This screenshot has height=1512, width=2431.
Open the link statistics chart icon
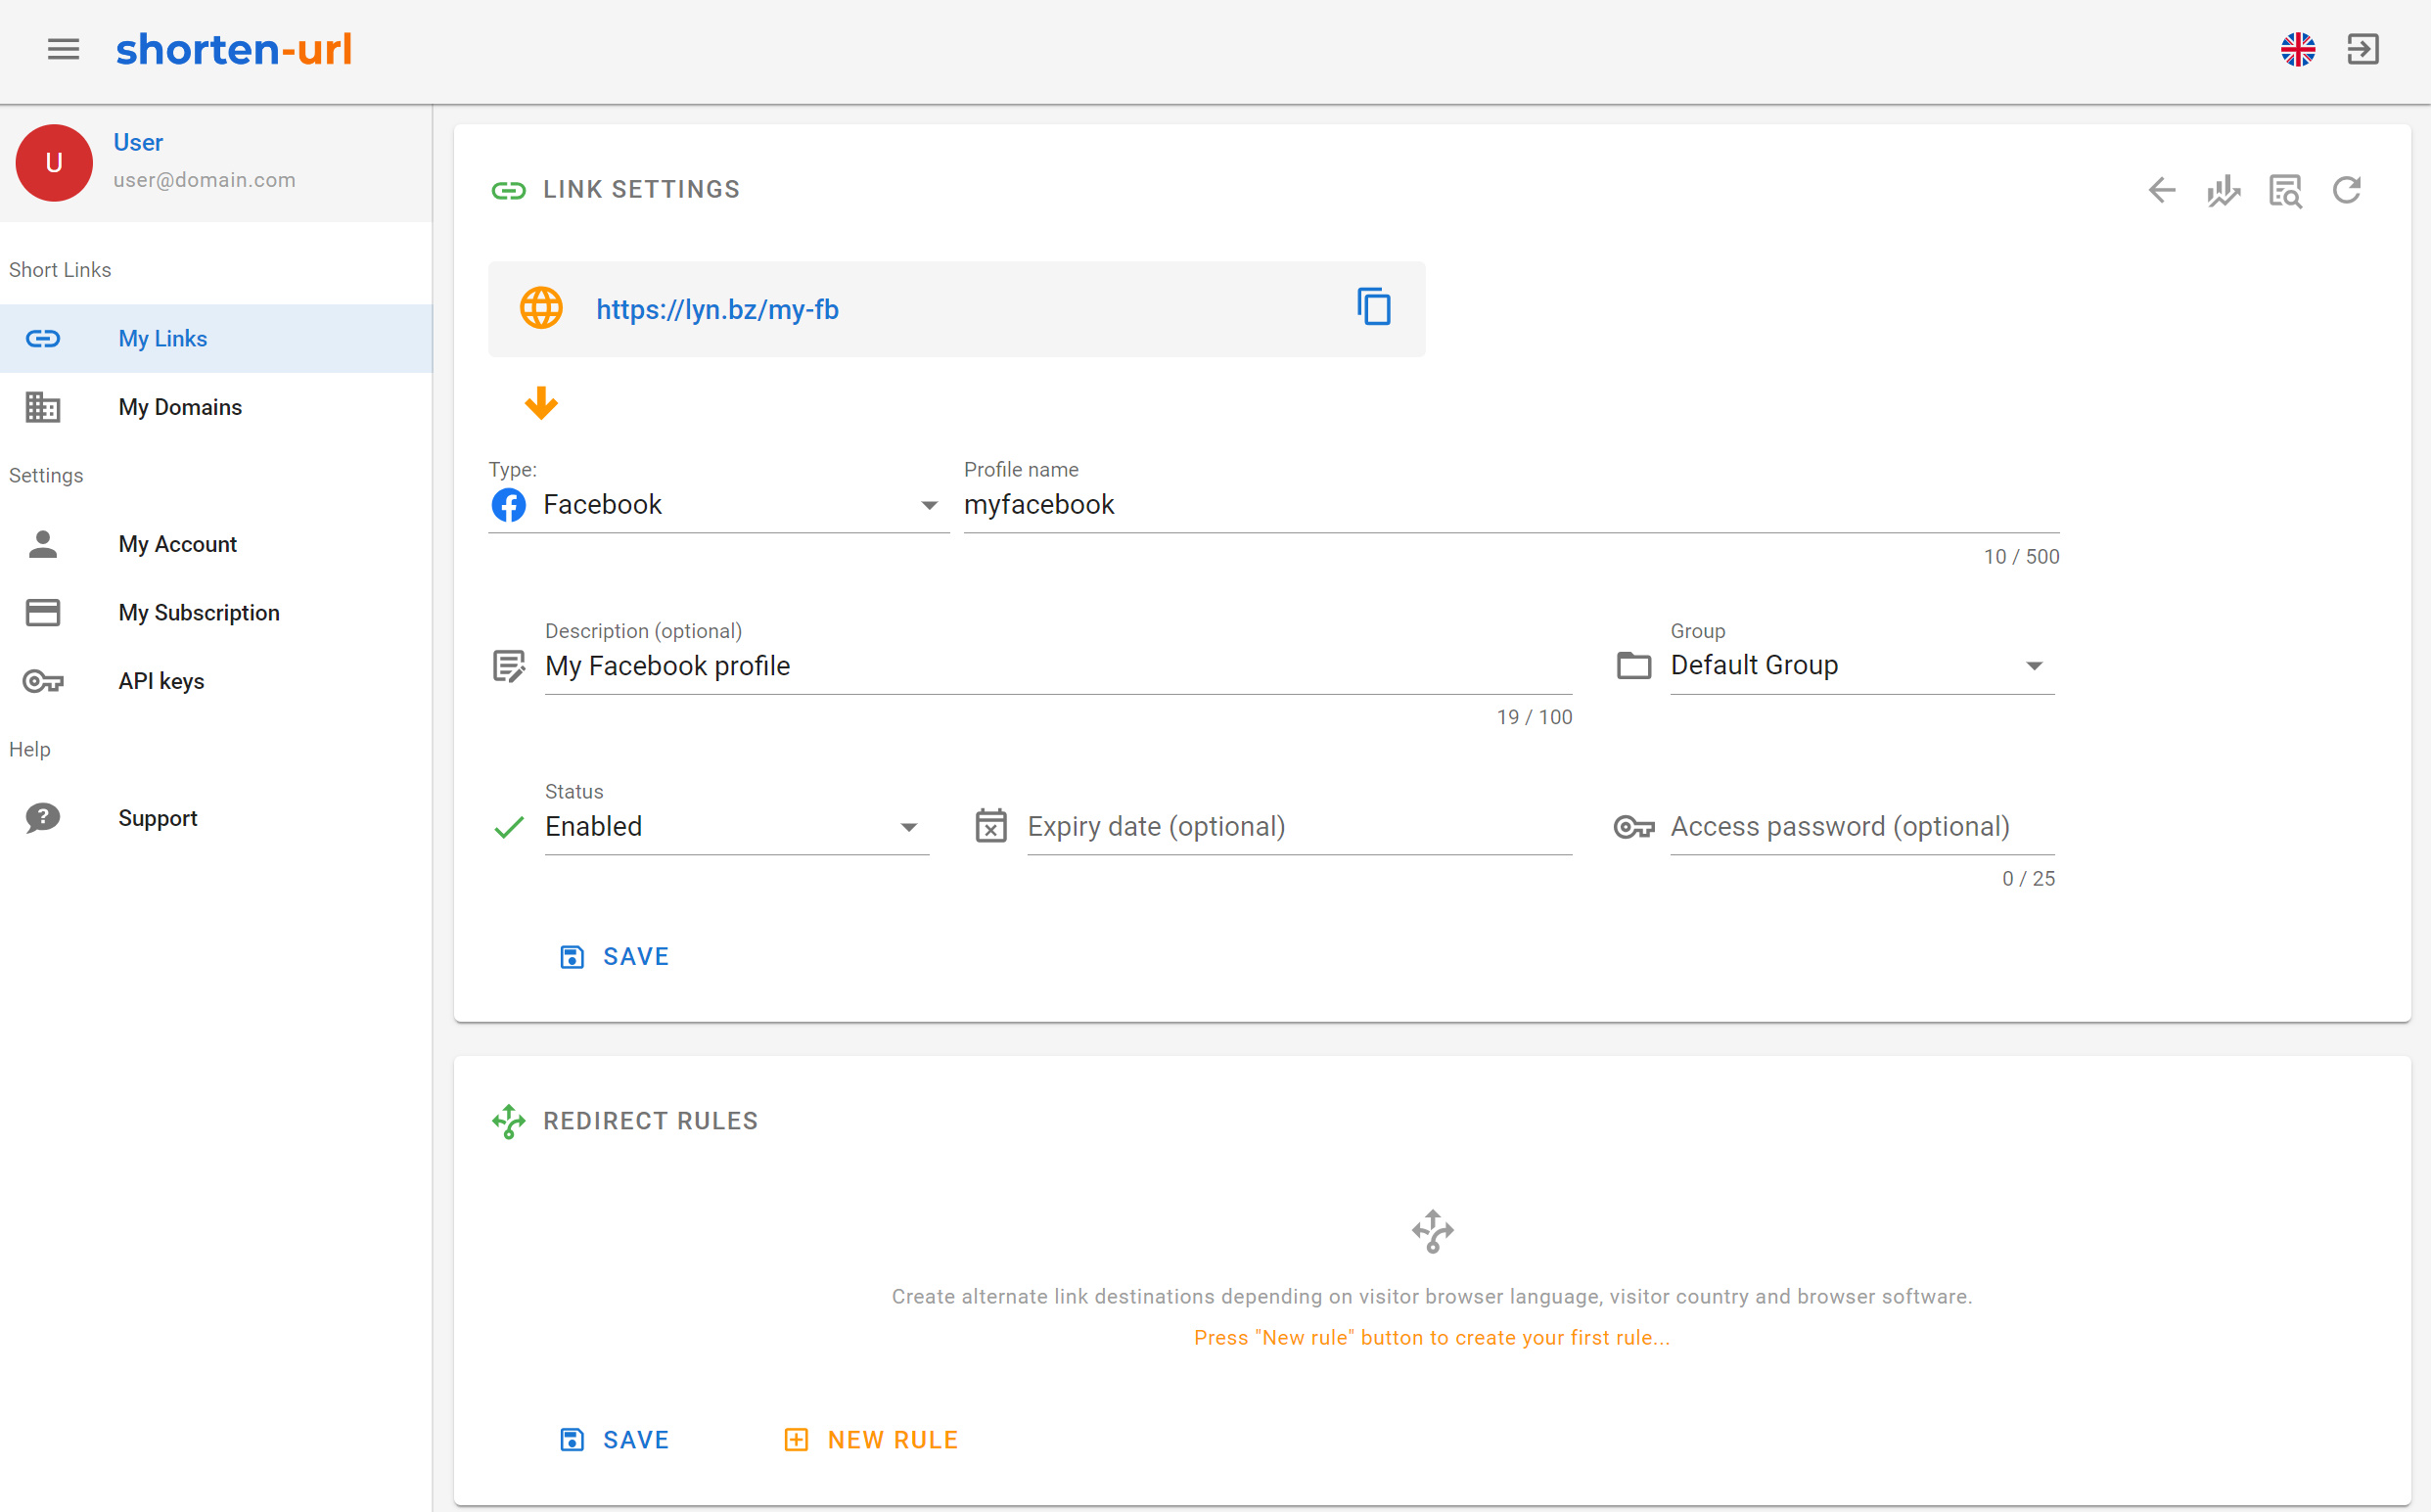coord(2224,190)
